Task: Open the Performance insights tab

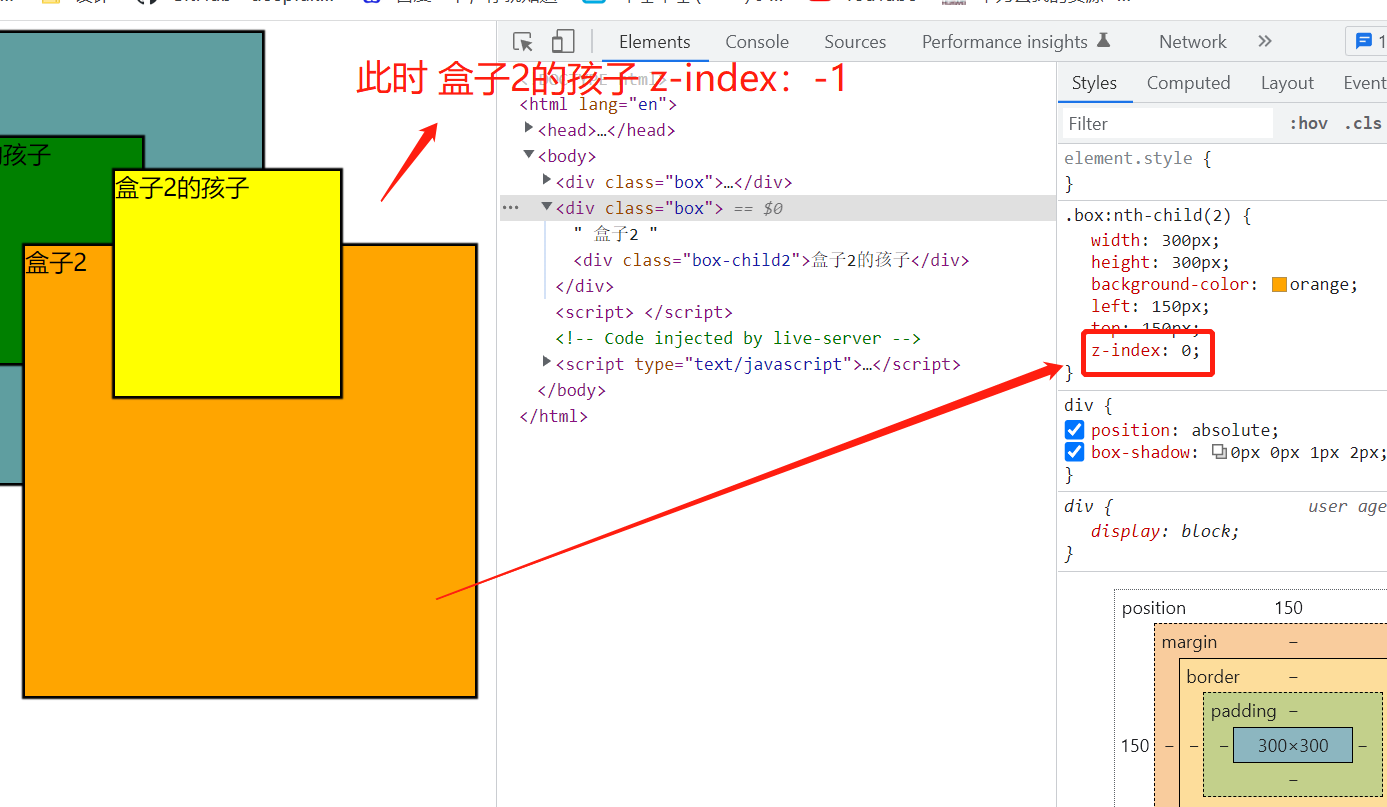Action: click(x=1016, y=42)
